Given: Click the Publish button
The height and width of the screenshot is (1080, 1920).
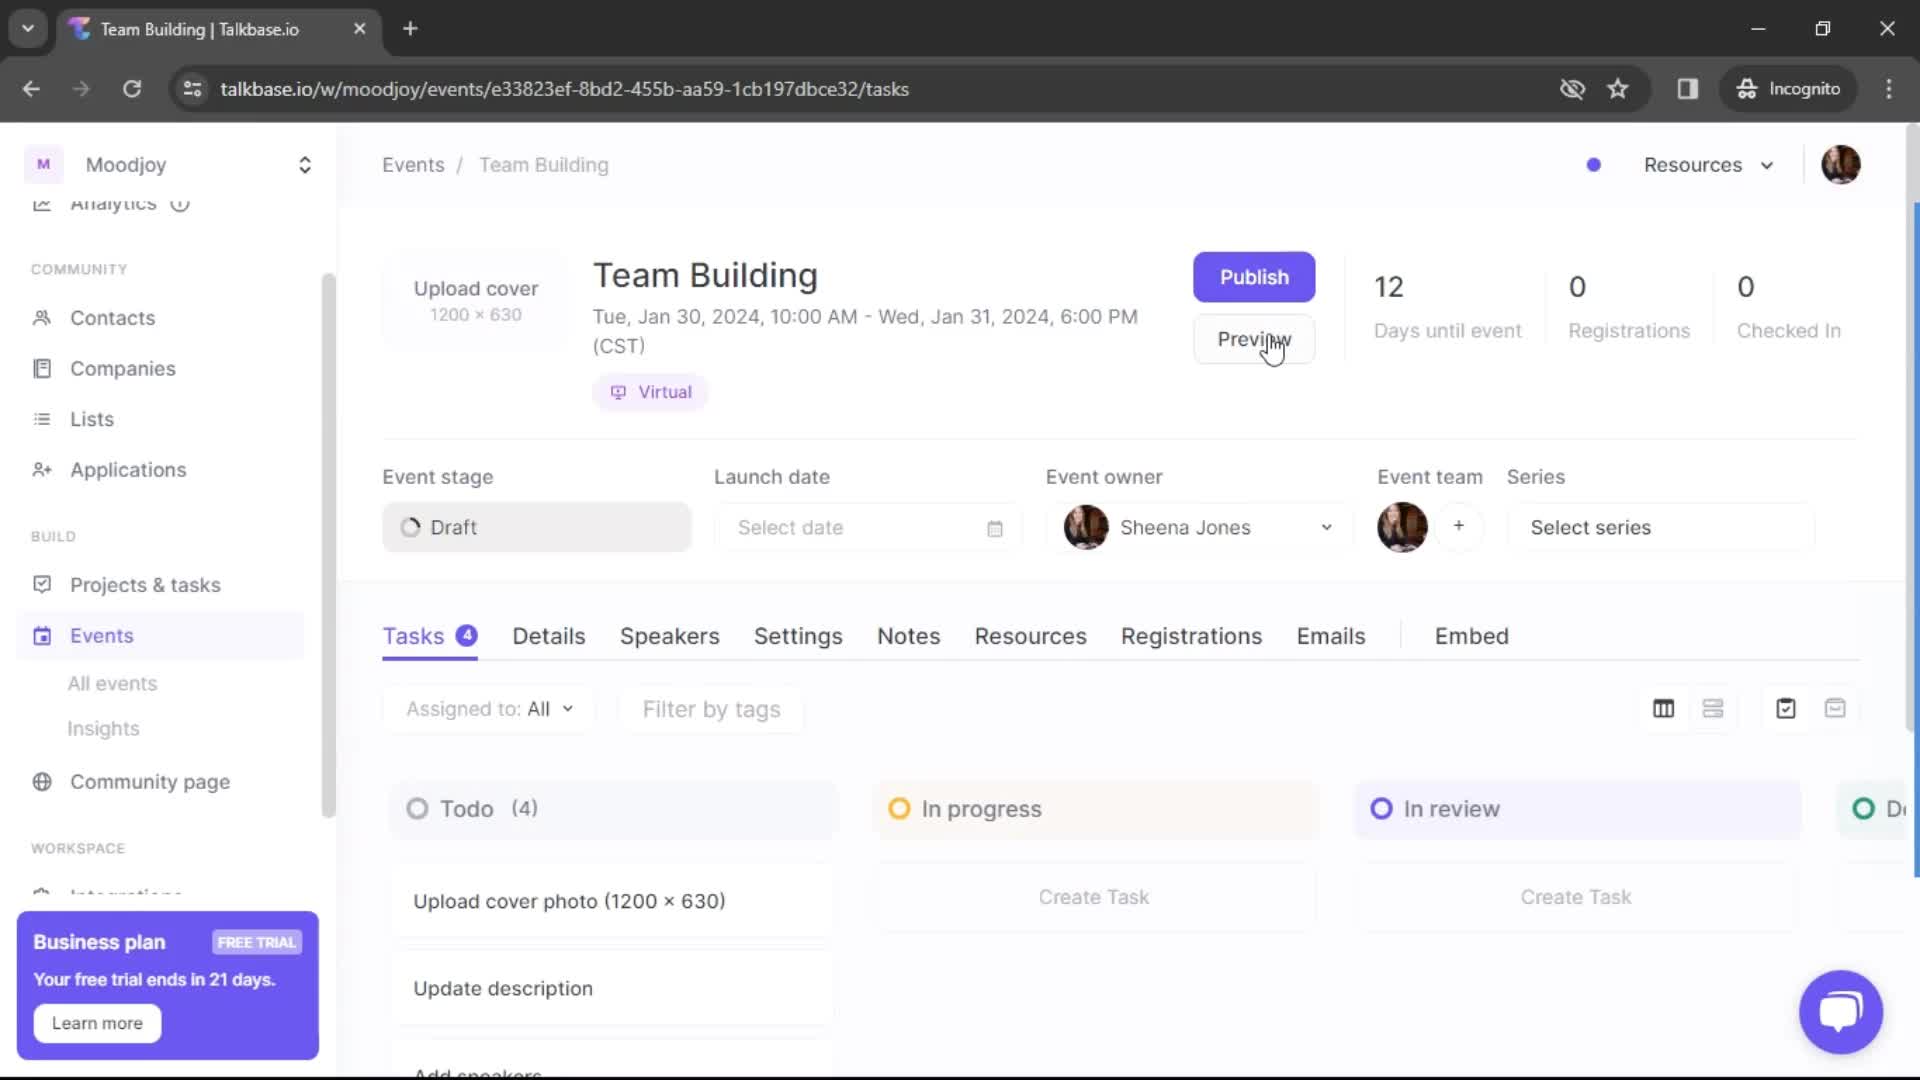Looking at the screenshot, I should pyautogui.click(x=1254, y=277).
